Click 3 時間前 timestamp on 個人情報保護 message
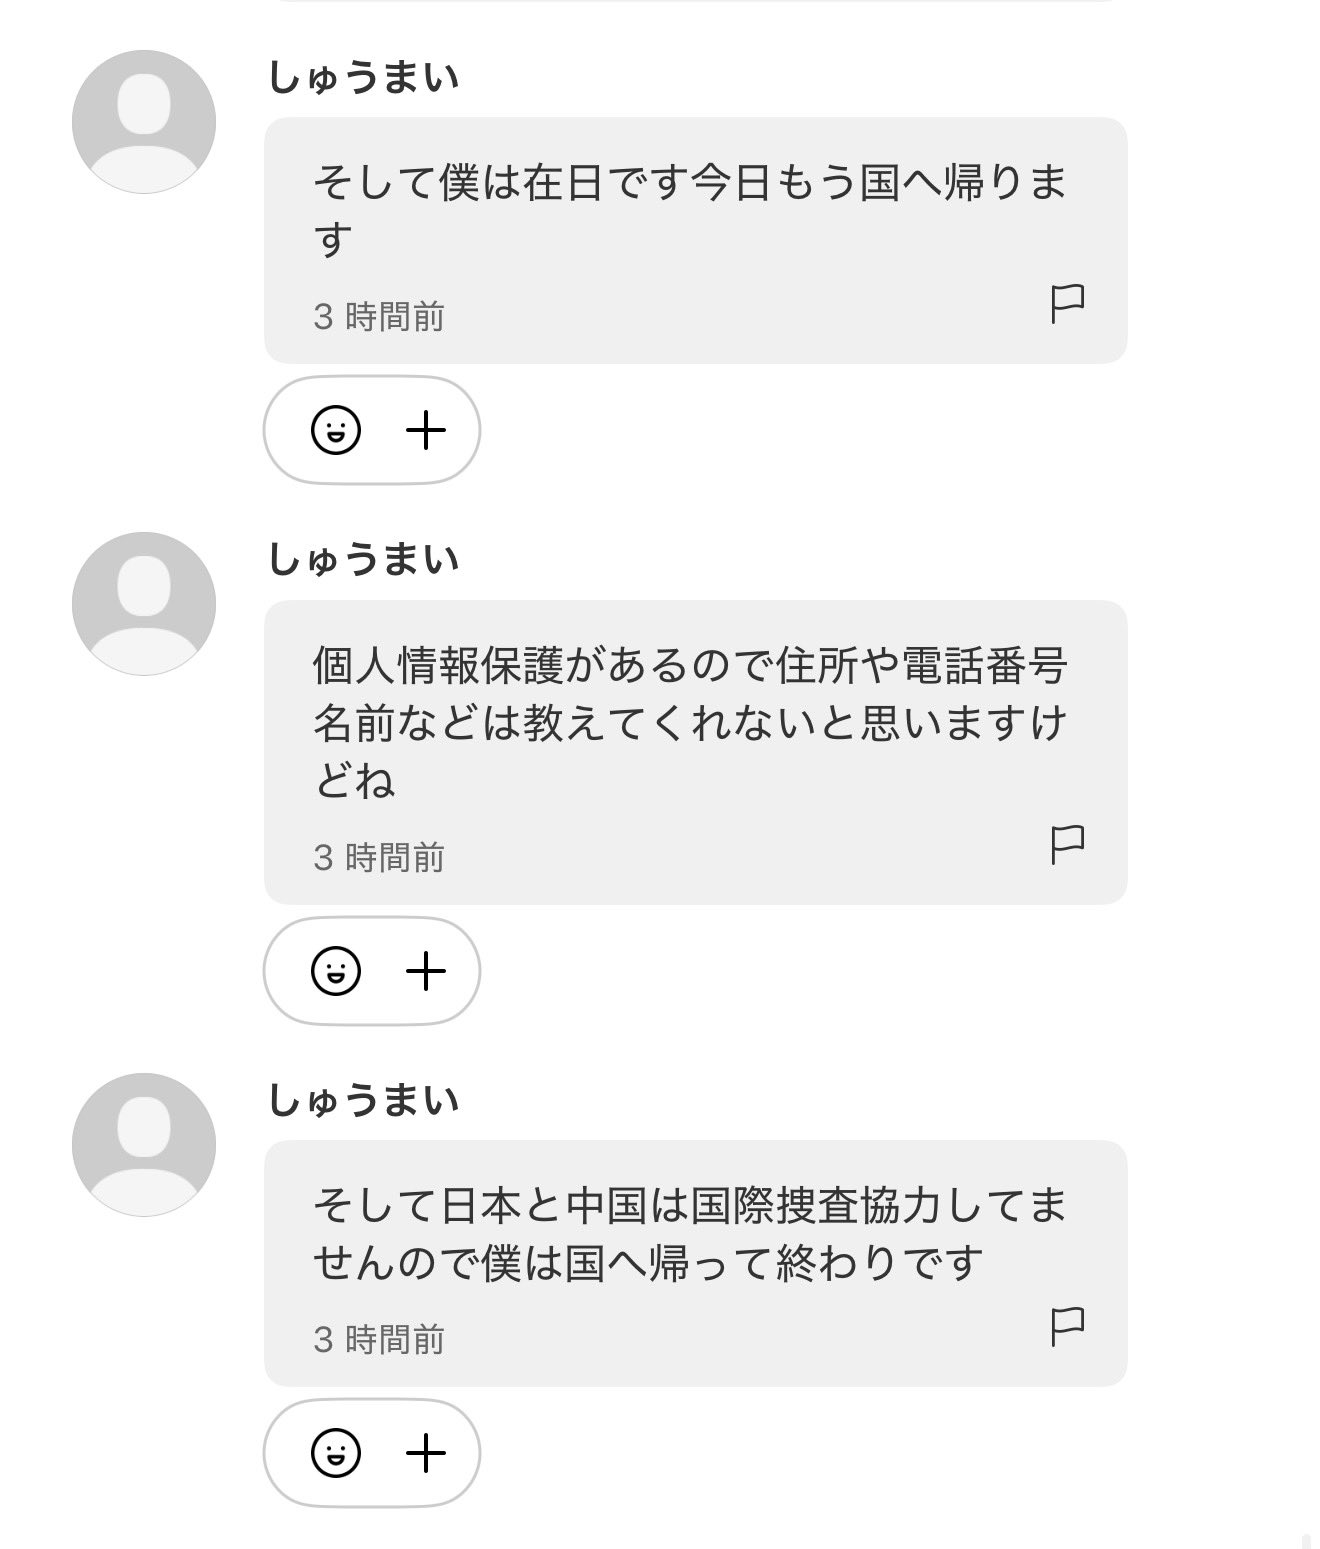 coord(379,858)
